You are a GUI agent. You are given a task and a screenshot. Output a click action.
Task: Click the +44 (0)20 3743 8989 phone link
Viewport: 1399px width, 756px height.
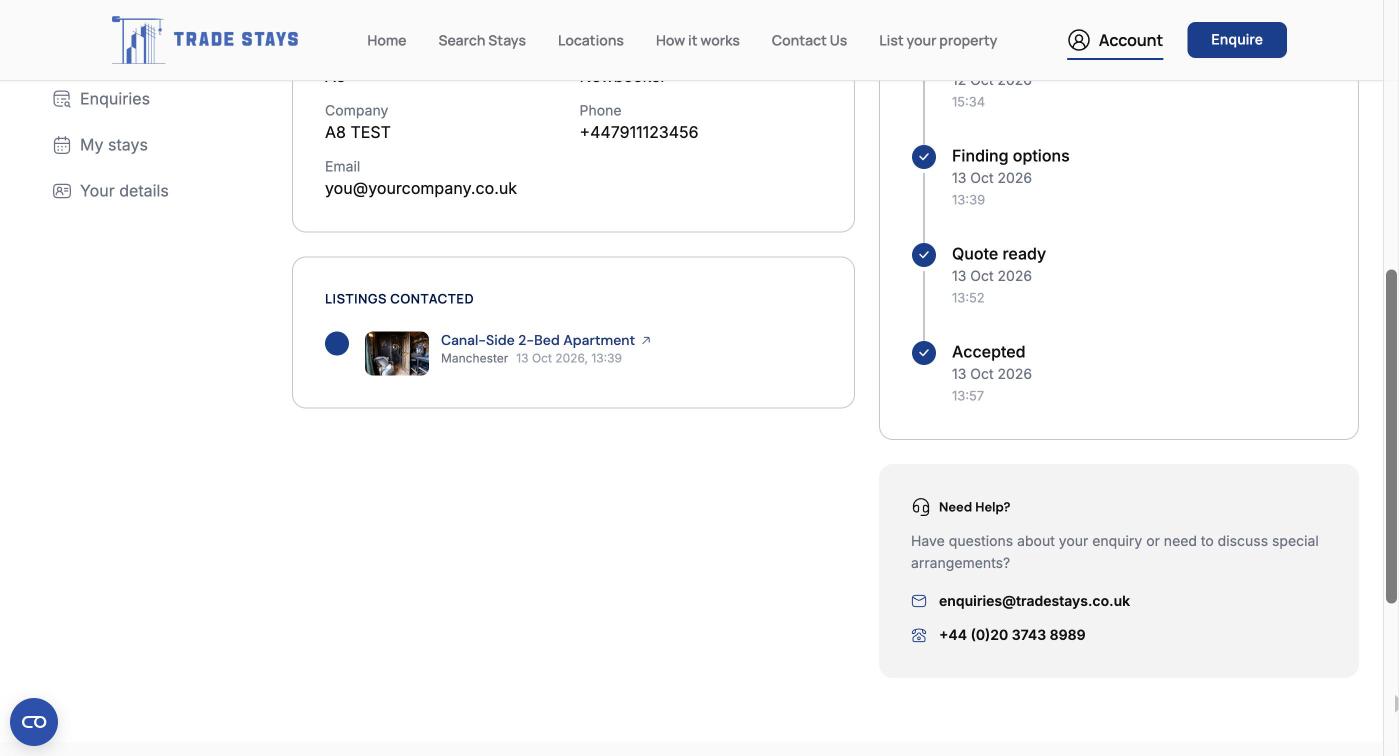(1012, 635)
